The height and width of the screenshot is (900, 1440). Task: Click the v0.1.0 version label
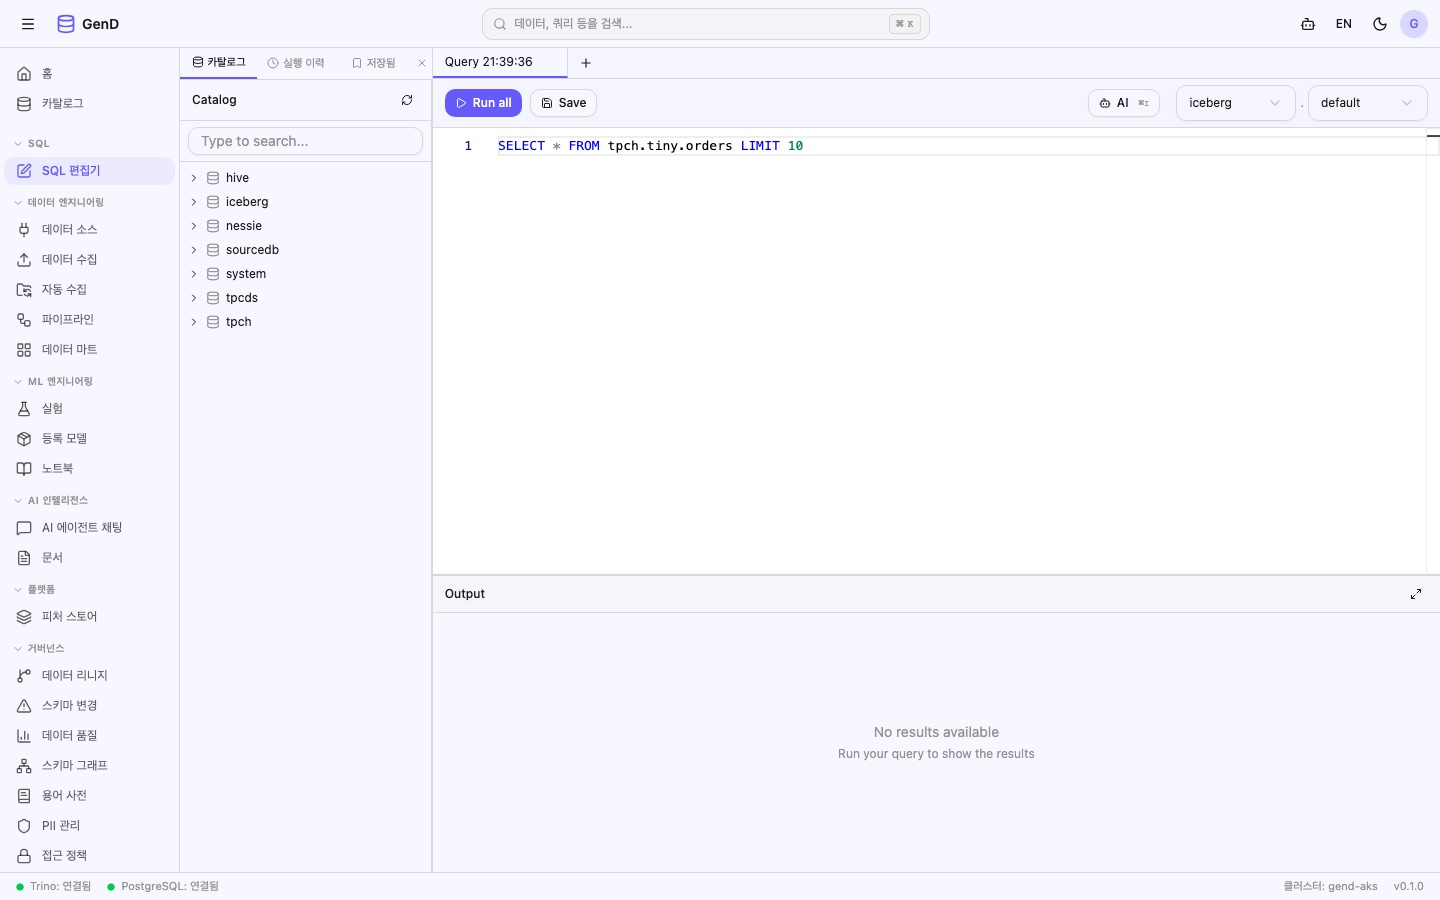click(x=1409, y=886)
